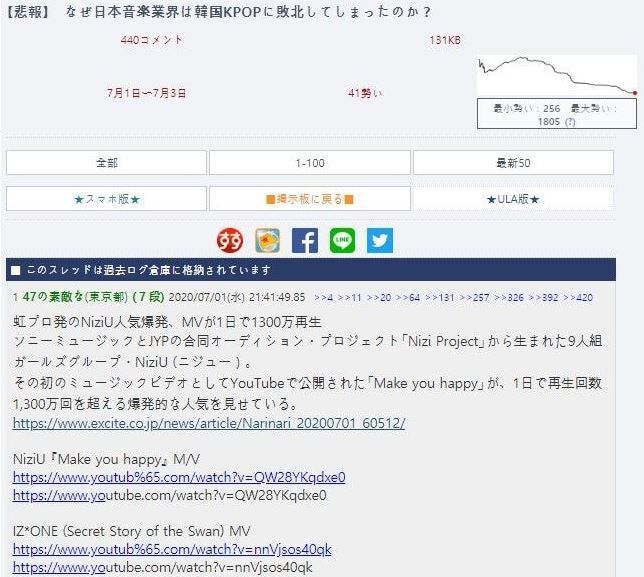Click the NiziU『Make you happy』M/V text
This screenshot has height=577, width=644.
[106, 459]
